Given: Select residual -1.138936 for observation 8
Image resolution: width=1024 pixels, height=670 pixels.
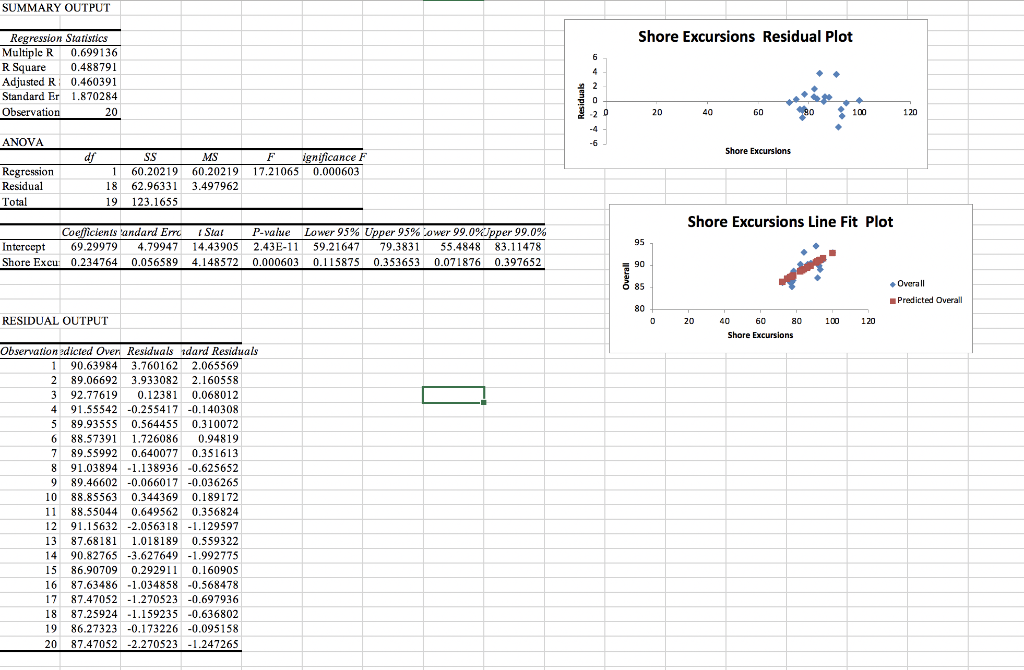Looking at the screenshot, I should pos(153,468).
